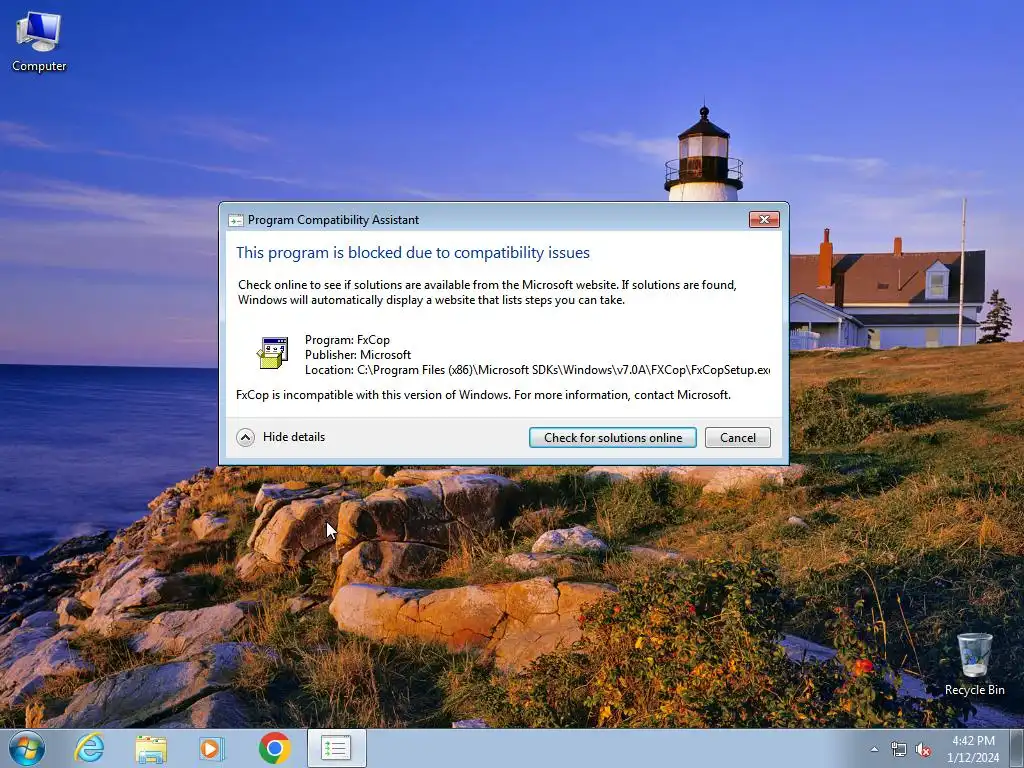Close the Program Compatibility Assistant window

[764, 219]
